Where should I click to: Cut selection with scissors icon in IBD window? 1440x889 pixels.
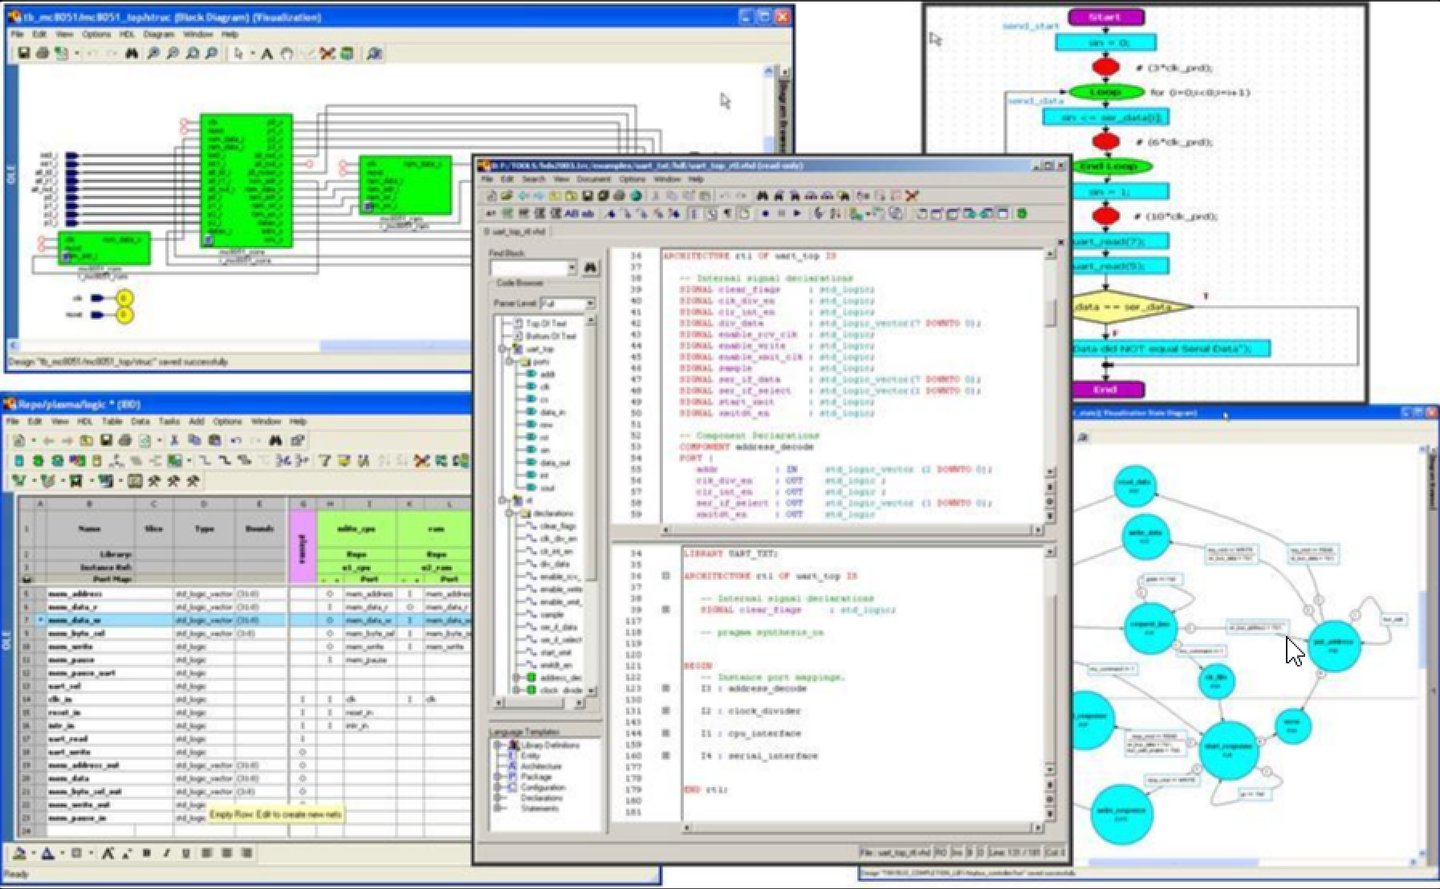tap(174, 440)
